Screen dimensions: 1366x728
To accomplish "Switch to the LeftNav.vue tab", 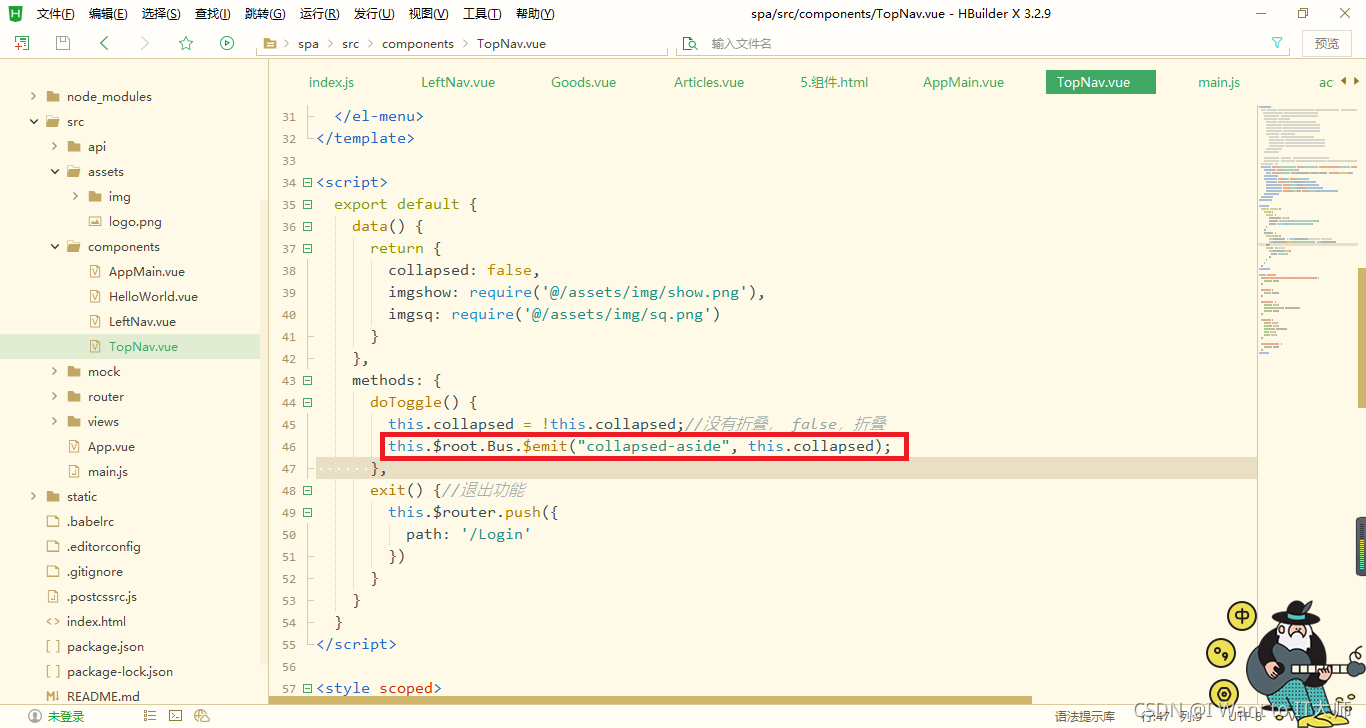I will point(458,82).
